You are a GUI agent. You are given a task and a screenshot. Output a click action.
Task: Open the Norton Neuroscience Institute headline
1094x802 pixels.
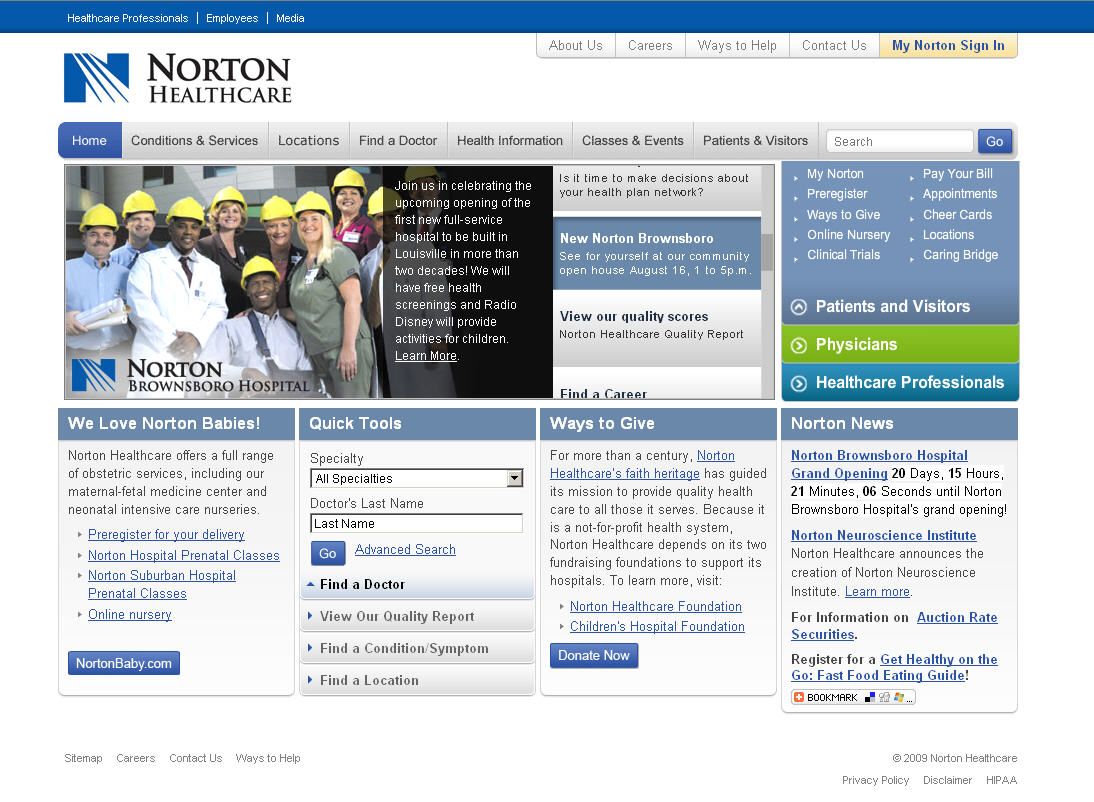click(x=884, y=535)
